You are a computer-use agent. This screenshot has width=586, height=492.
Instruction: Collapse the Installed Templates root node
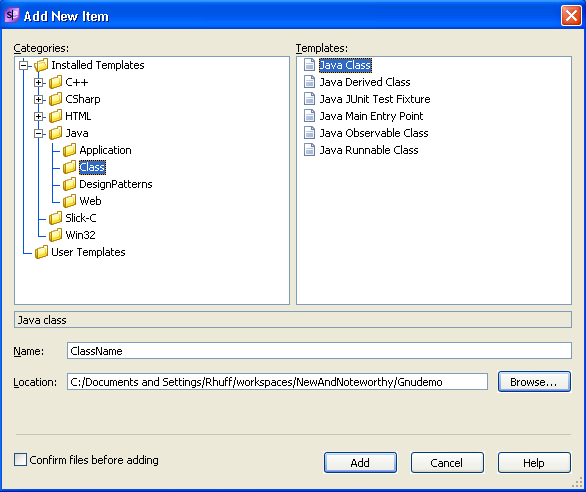[24, 65]
